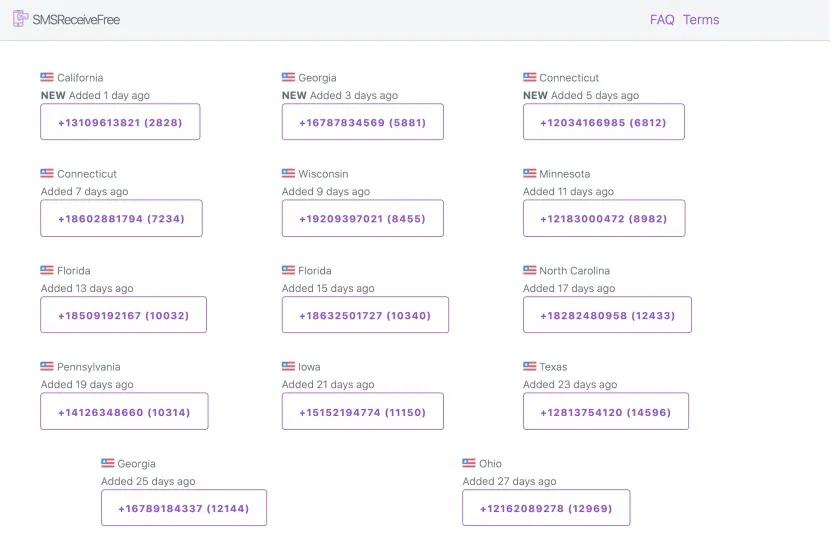The image size is (832, 542).
Task: Open the Terms page
Action: coord(701,20)
